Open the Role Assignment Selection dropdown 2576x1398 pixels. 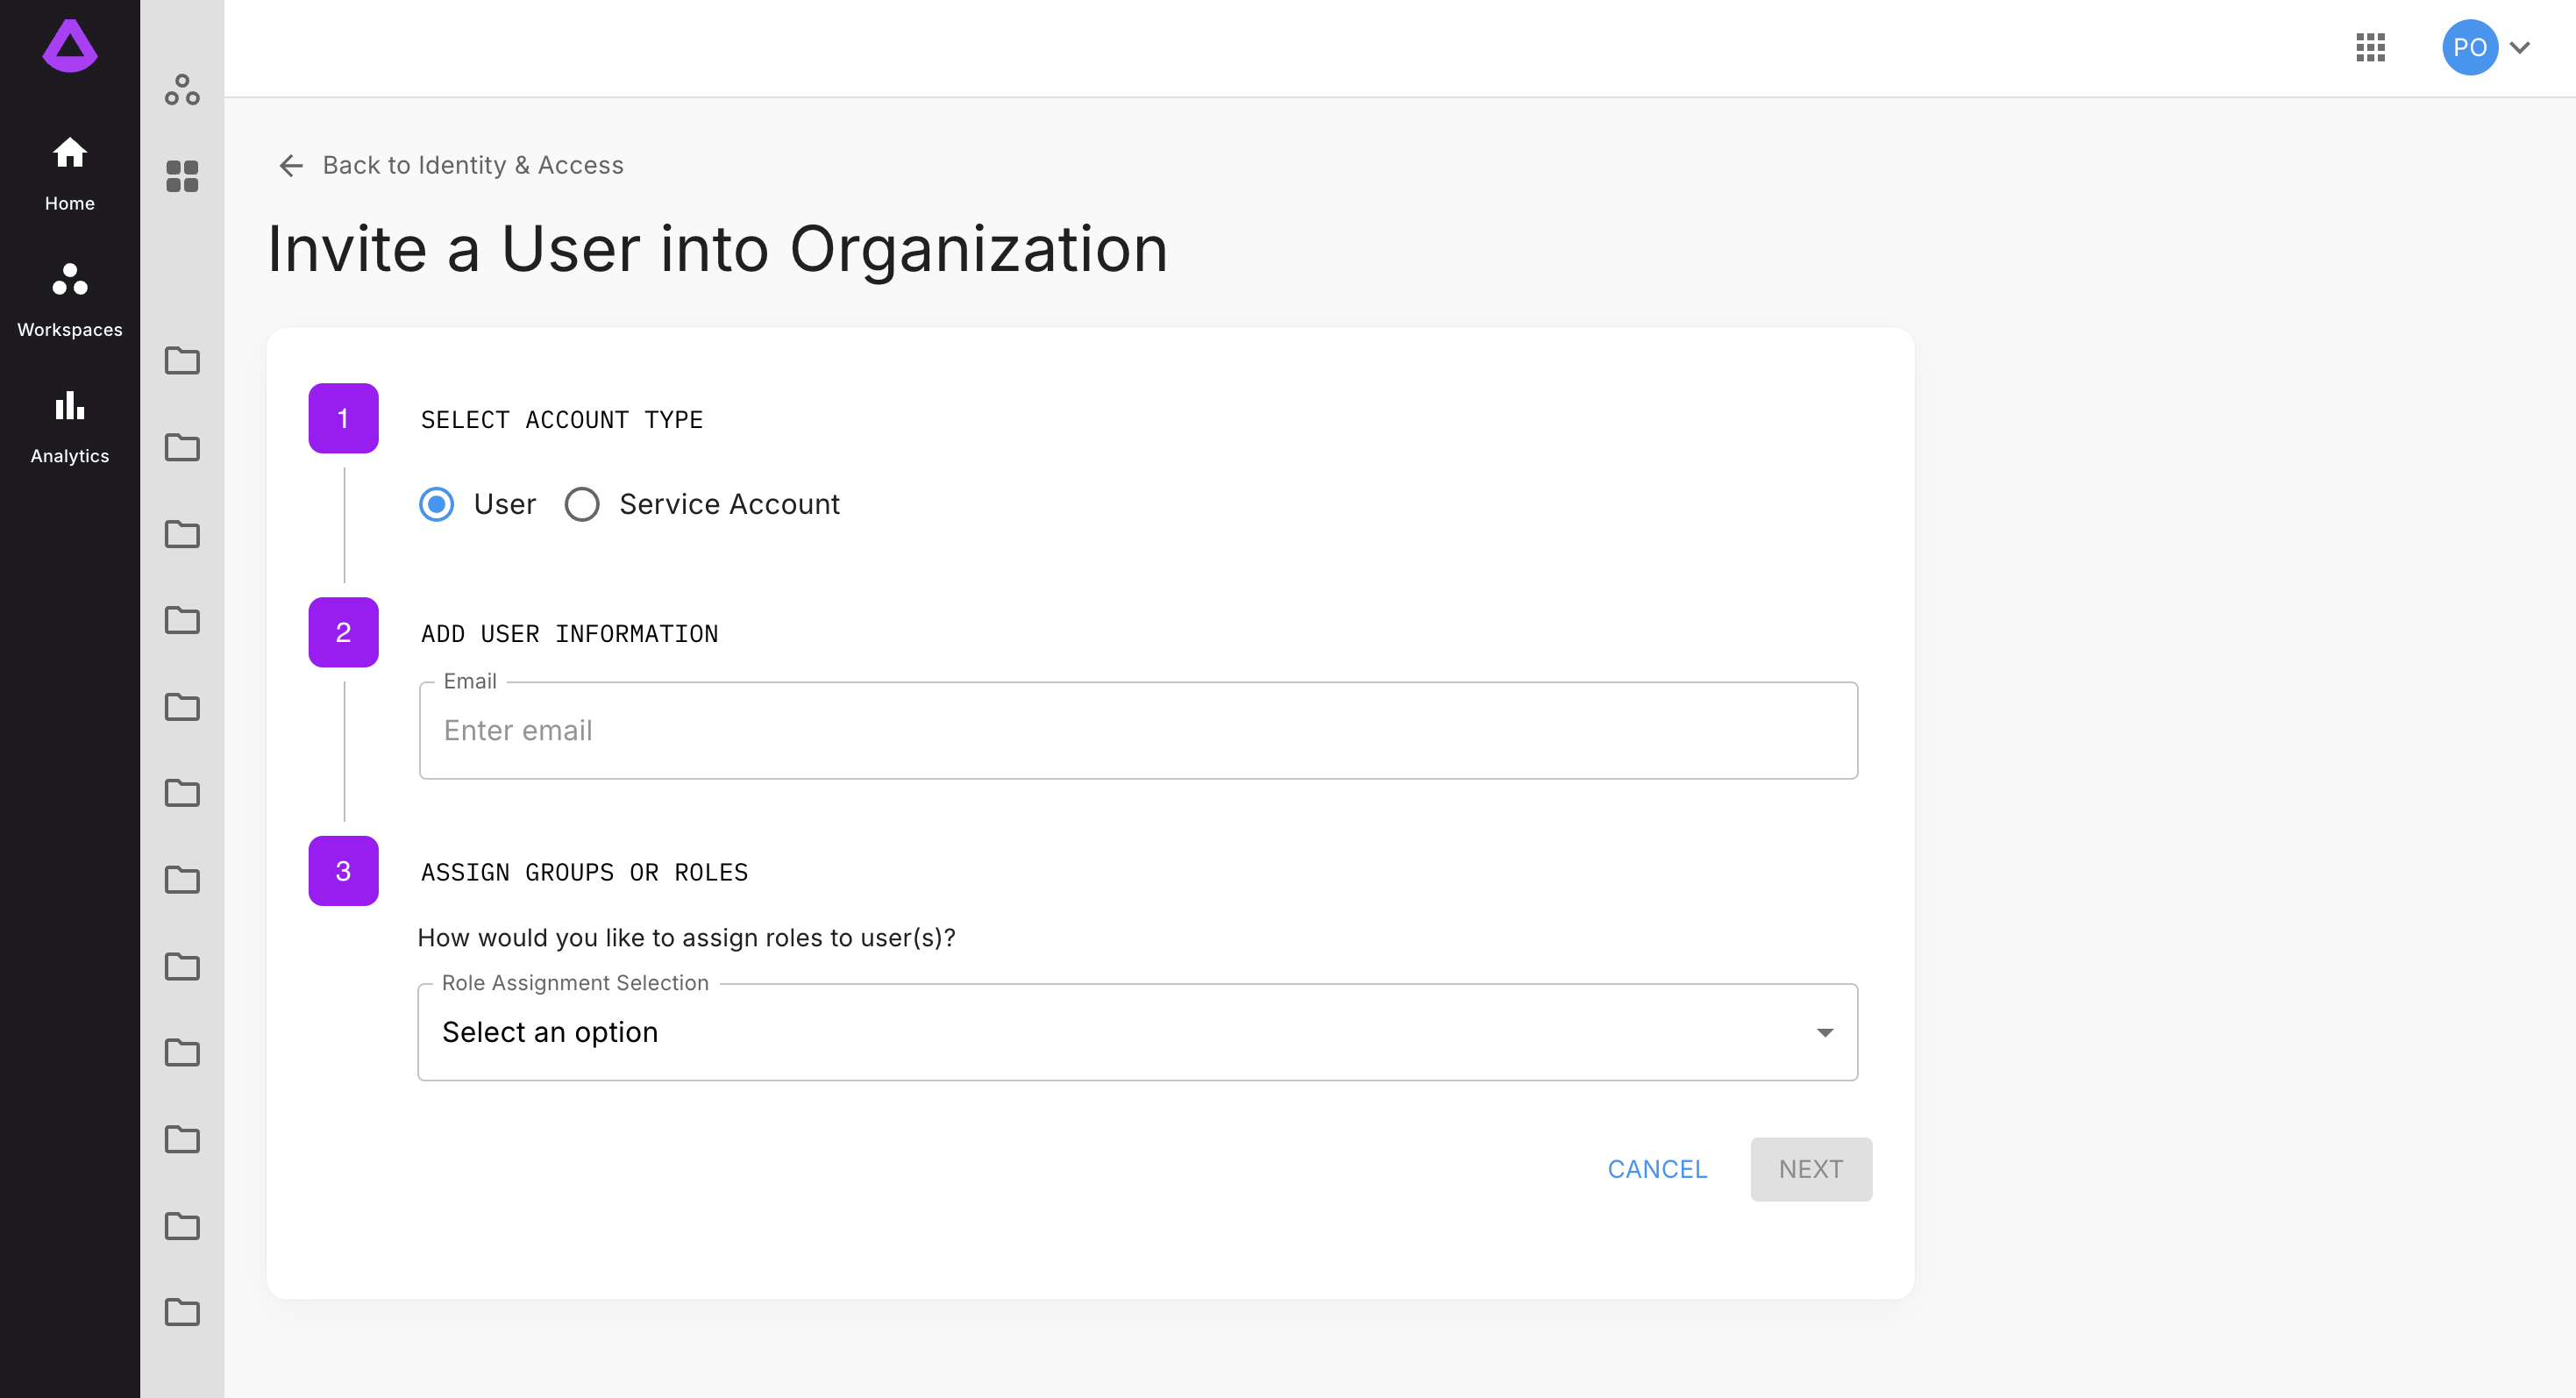click(x=1138, y=1032)
